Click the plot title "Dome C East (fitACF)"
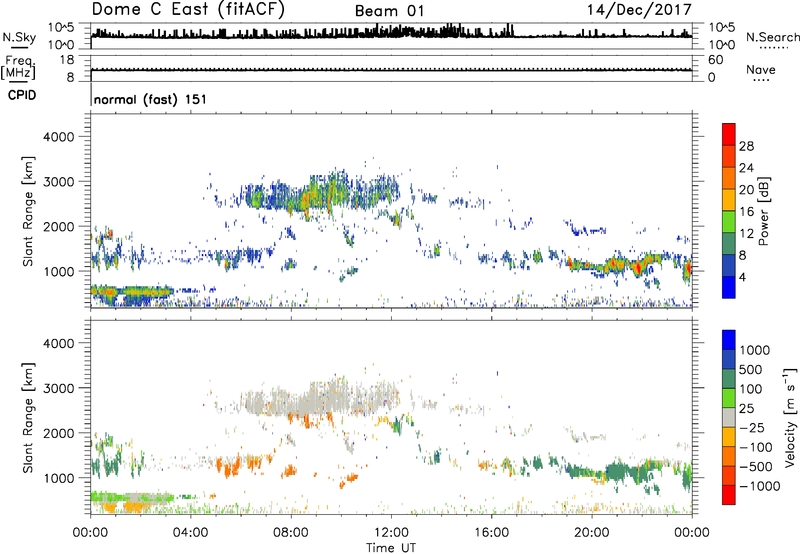 (188, 9)
